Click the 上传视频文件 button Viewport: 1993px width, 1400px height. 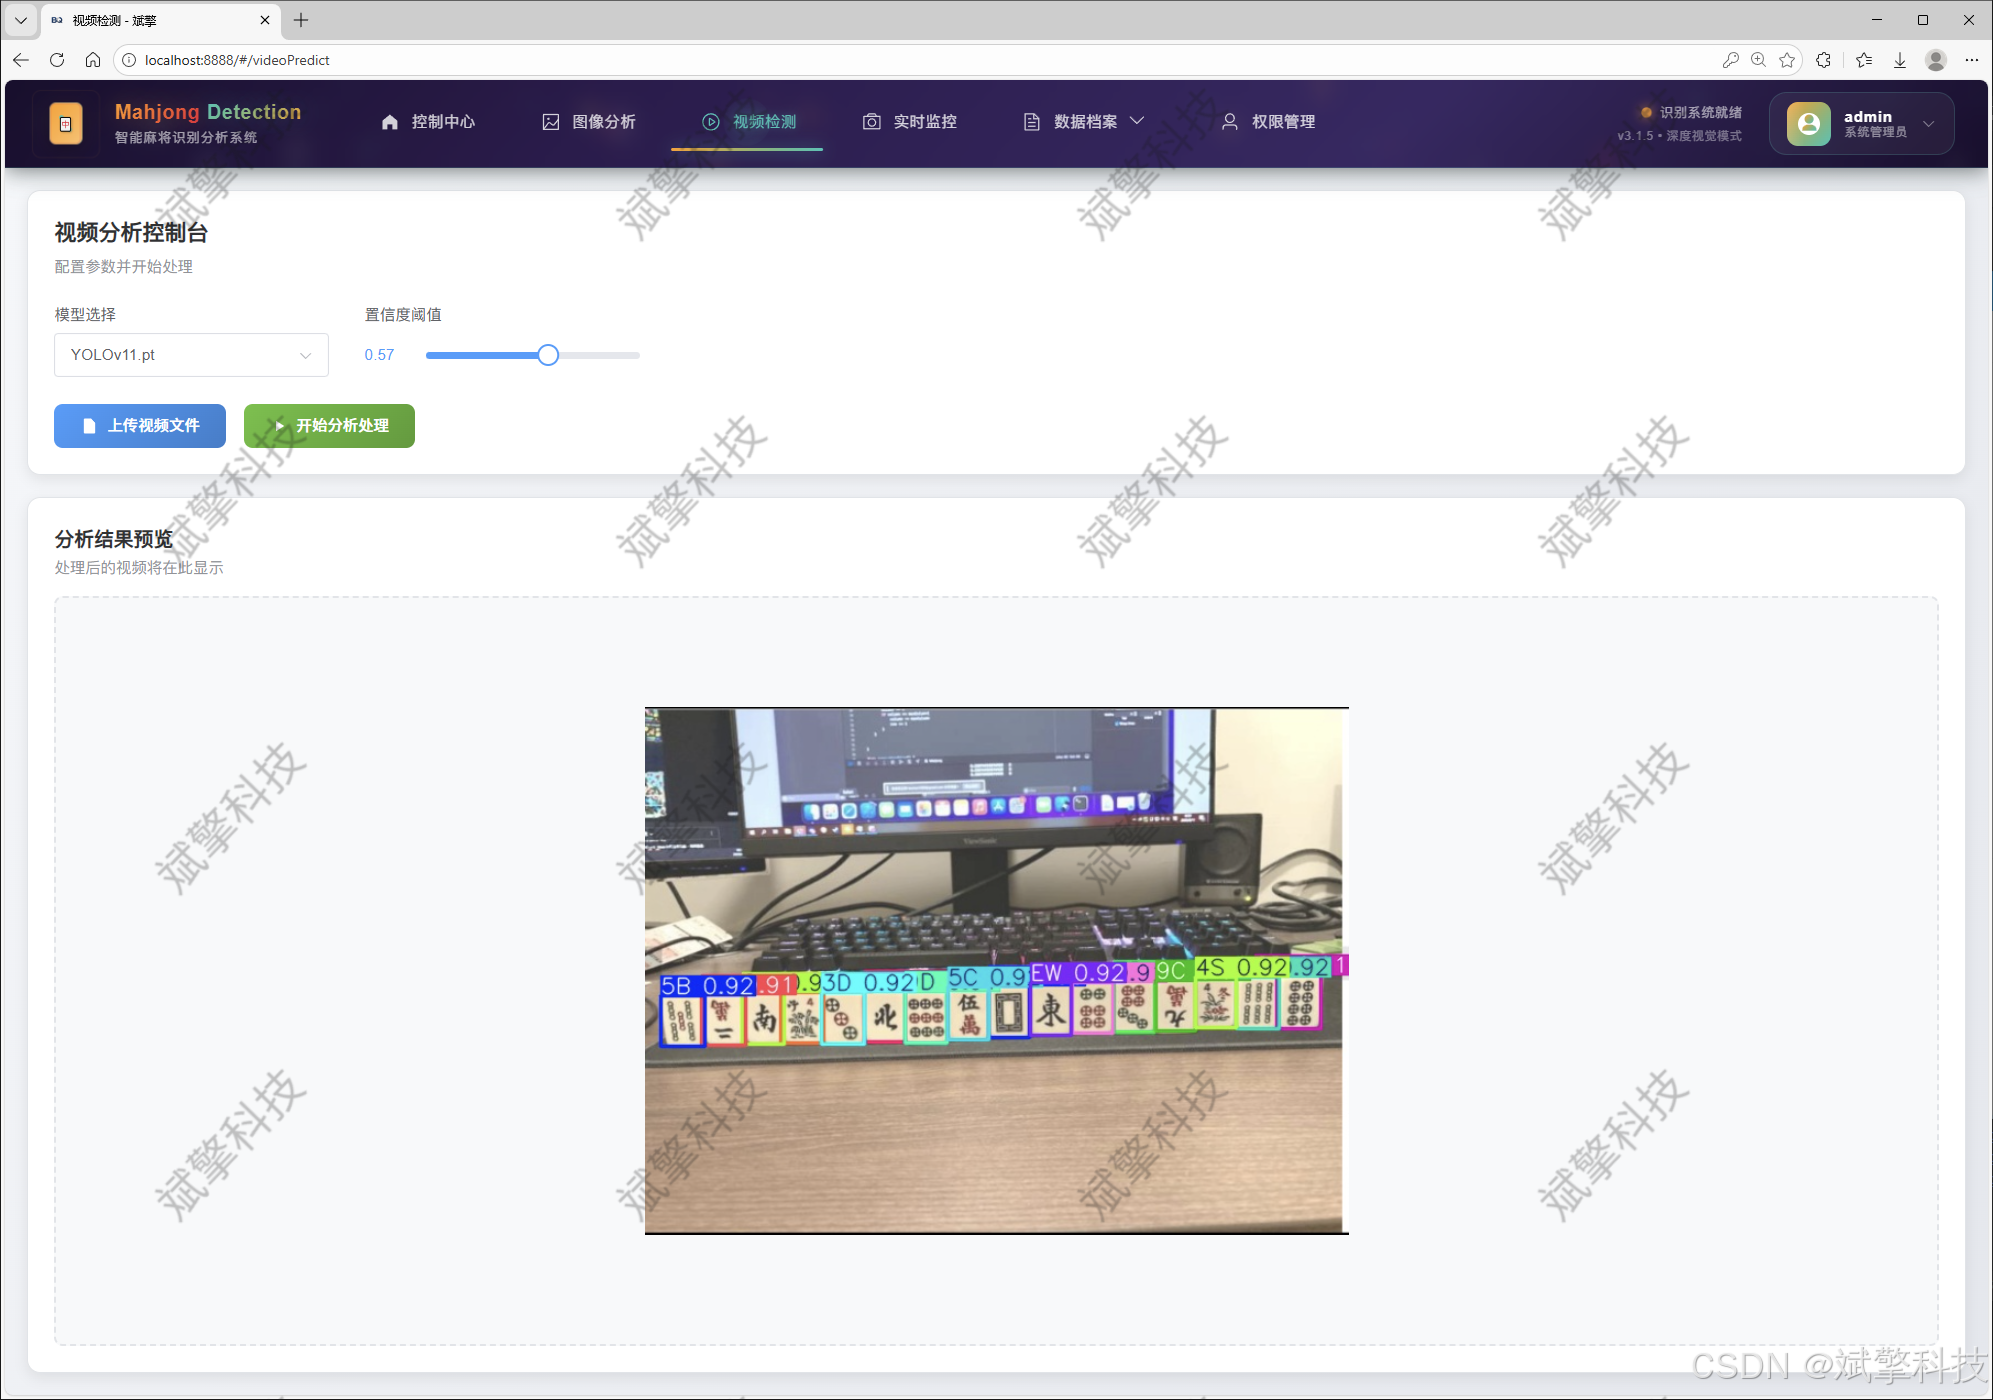(140, 426)
